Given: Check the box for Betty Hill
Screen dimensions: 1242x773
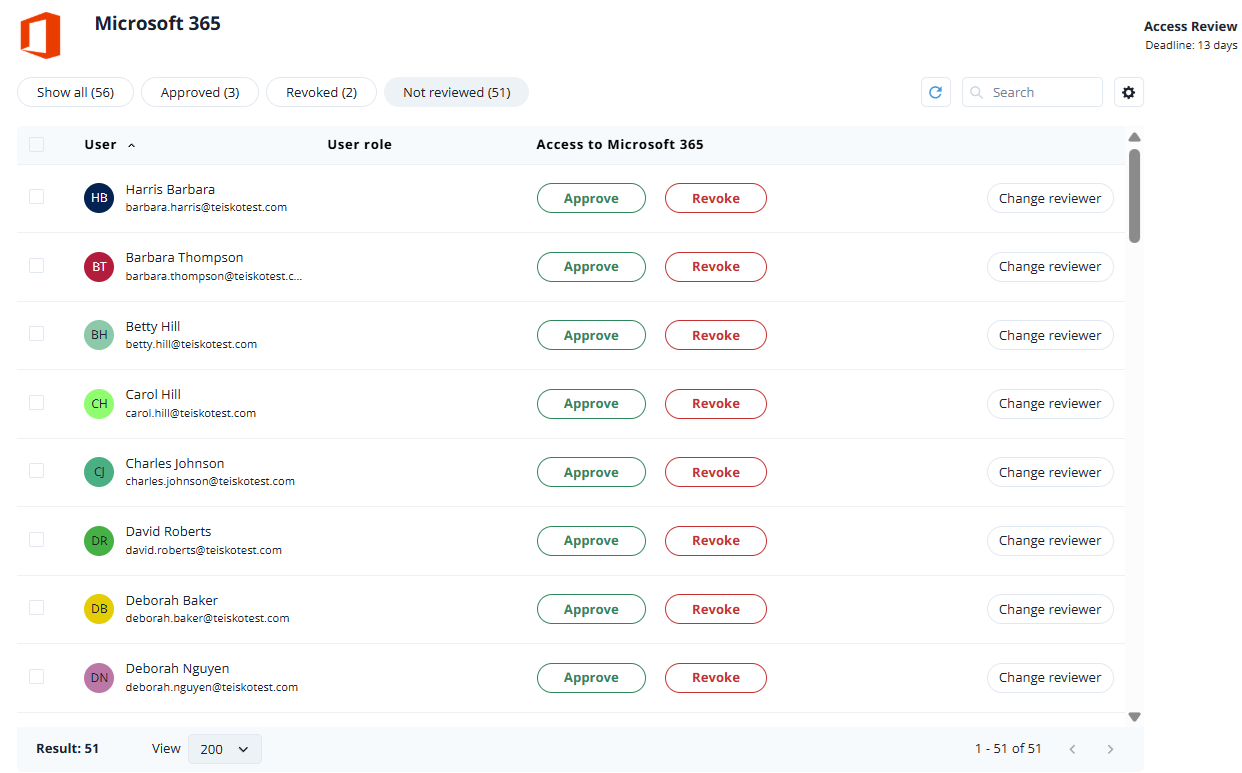Looking at the screenshot, I should [37, 334].
